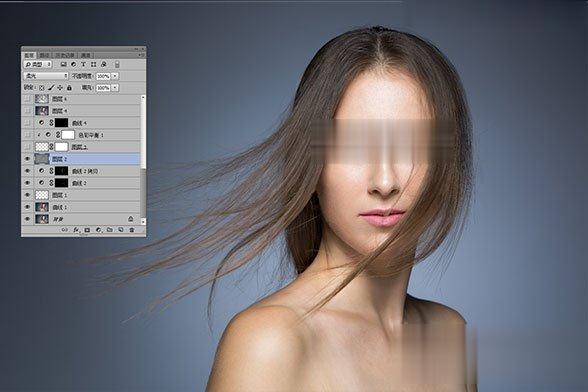Click the add layer style fx icon
The width and height of the screenshot is (588, 392).
[x=76, y=230]
